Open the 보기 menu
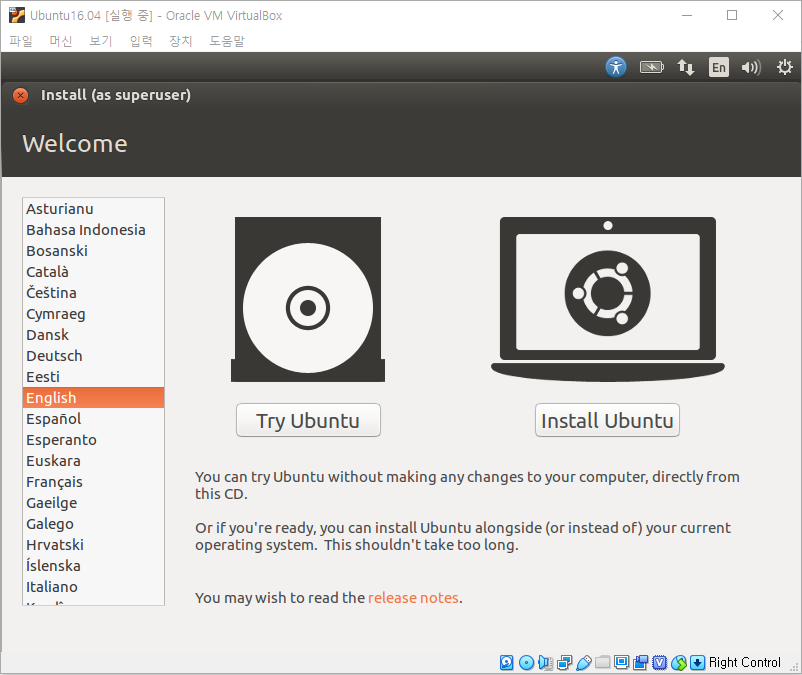The width and height of the screenshot is (802, 675). pyautogui.click(x=101, y=41)
